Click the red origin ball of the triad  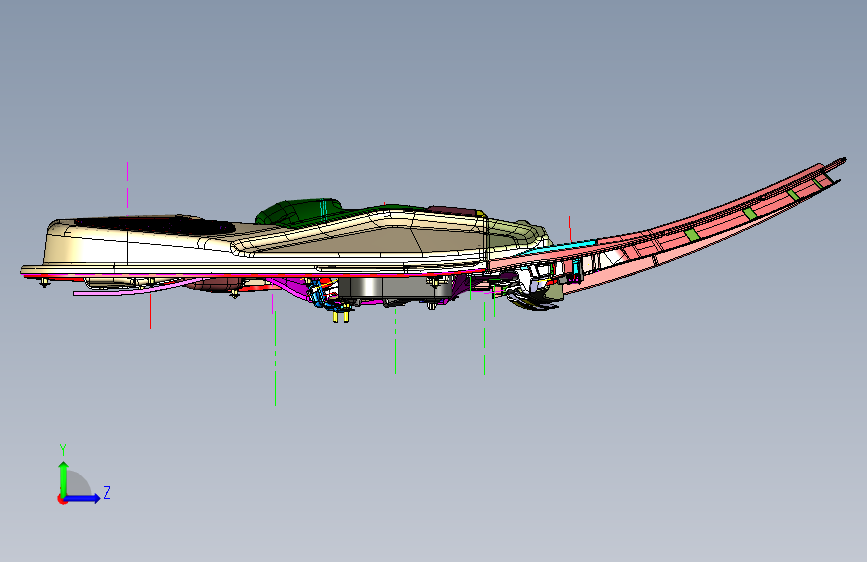click(x=62, y=499)
